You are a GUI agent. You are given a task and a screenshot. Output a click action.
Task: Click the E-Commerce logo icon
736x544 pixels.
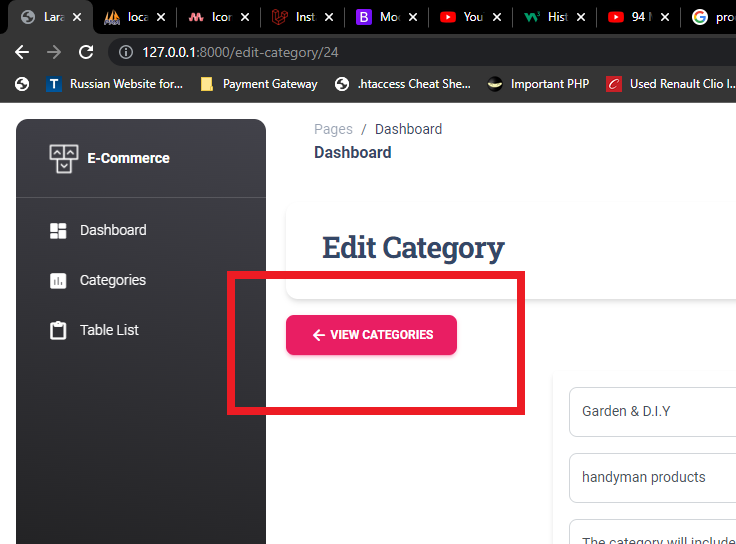[64, 159]
